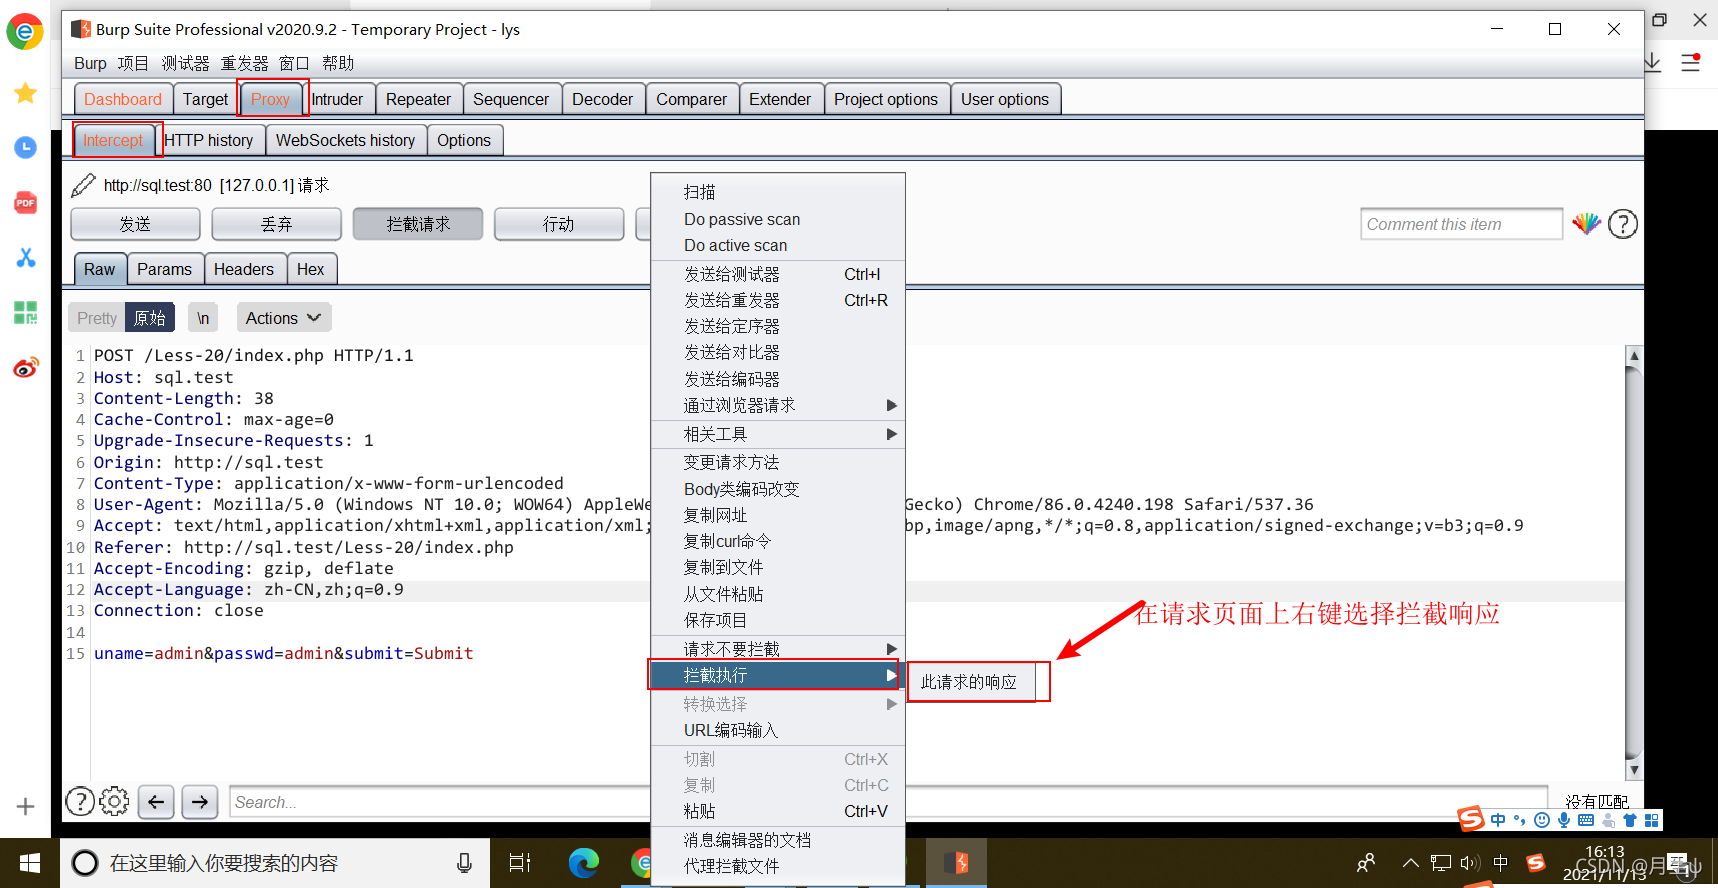Open browser sidebar PDF tool icon

click(26, 203)
